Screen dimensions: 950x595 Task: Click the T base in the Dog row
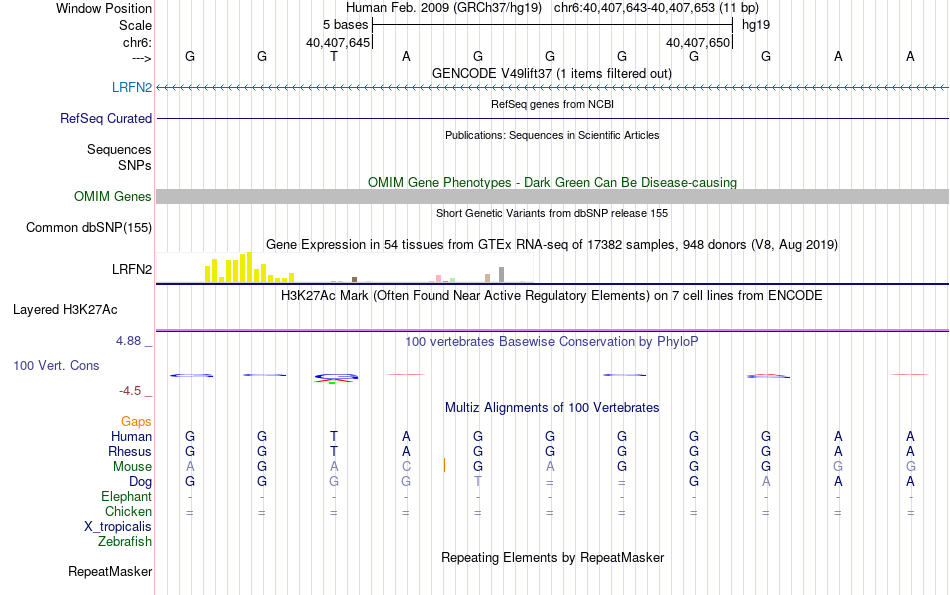pos(478,482)
